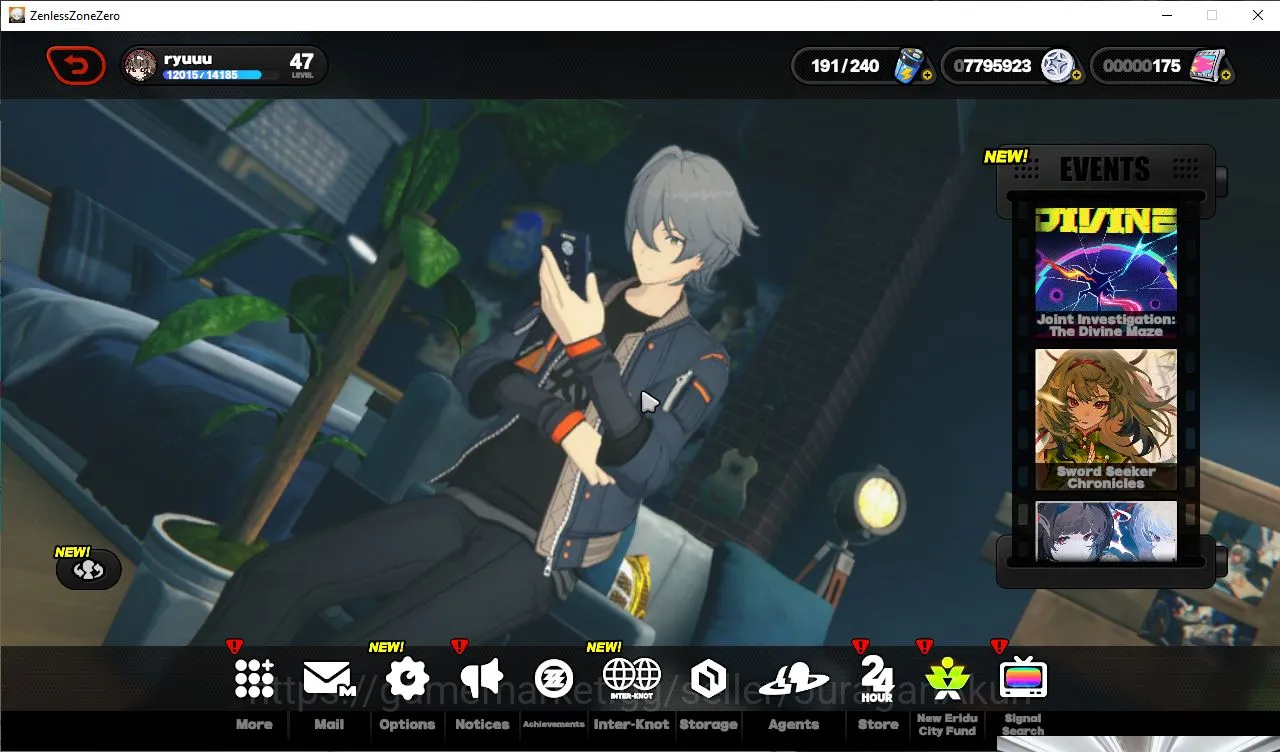The image size is (1280, 752).
Task: Click the Store label text
Action: click(x=878, y=724)
